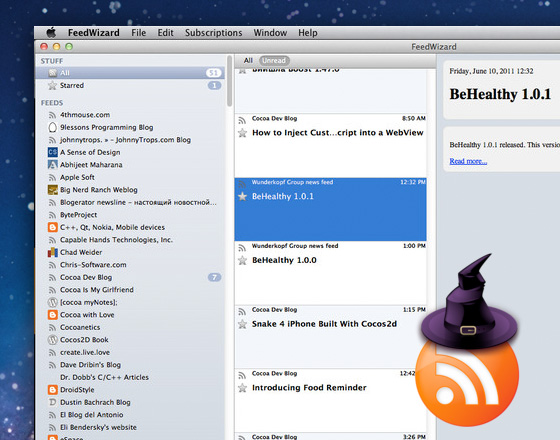Click Blogger icon for C++, Qt, Nokia feed
Image resolution: width=560 pixels, height=440 pixels.
click(52, 227)
